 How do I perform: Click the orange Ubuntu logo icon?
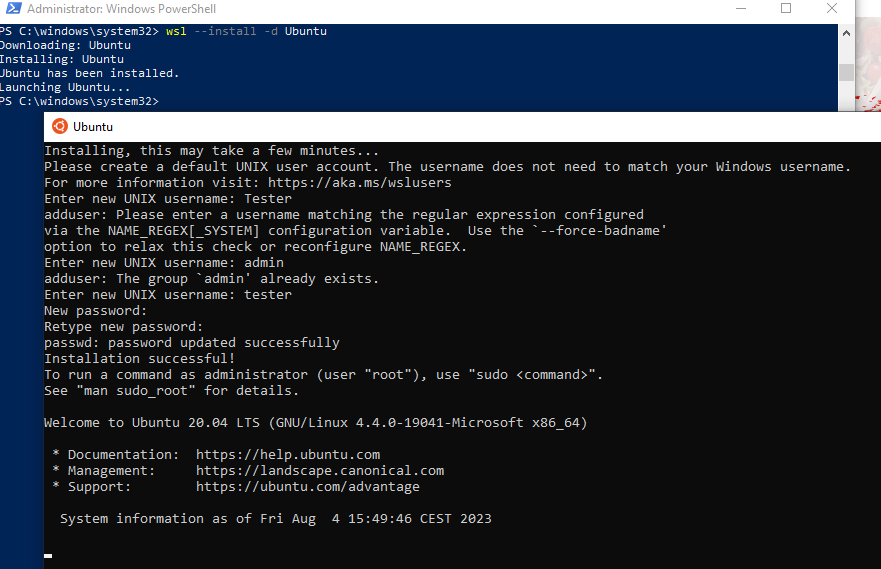[60, 126]
